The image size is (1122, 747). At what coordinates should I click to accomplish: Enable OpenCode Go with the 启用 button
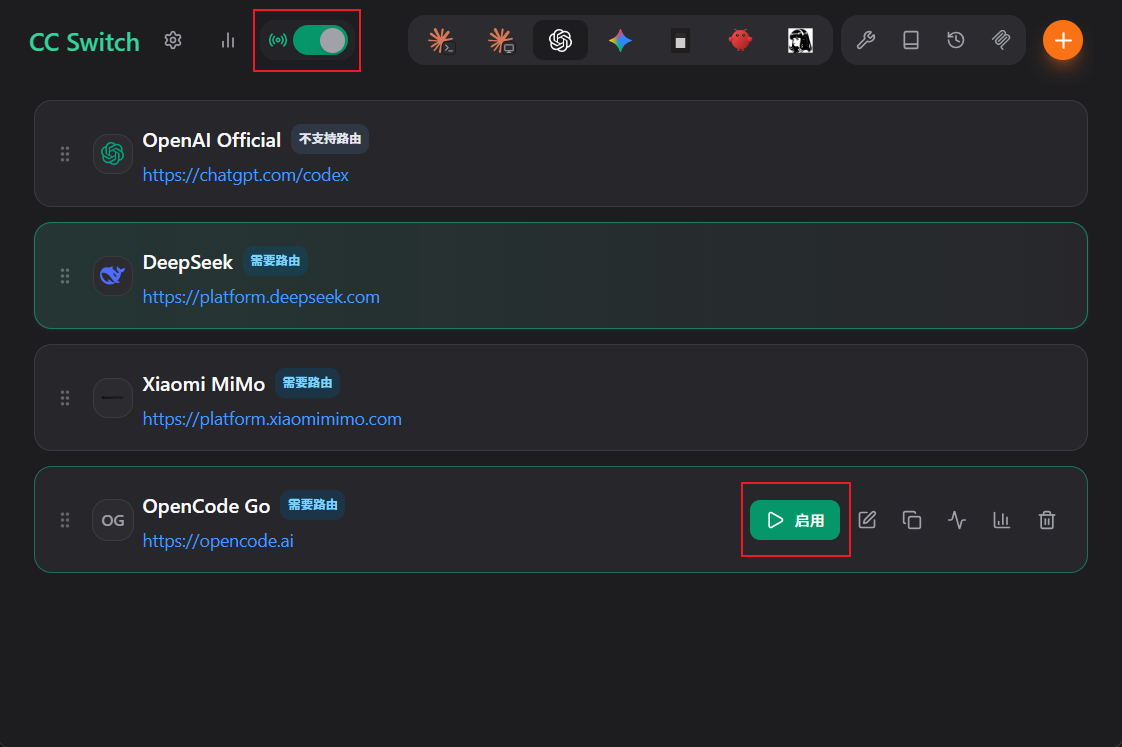click(x=795, y=520)
